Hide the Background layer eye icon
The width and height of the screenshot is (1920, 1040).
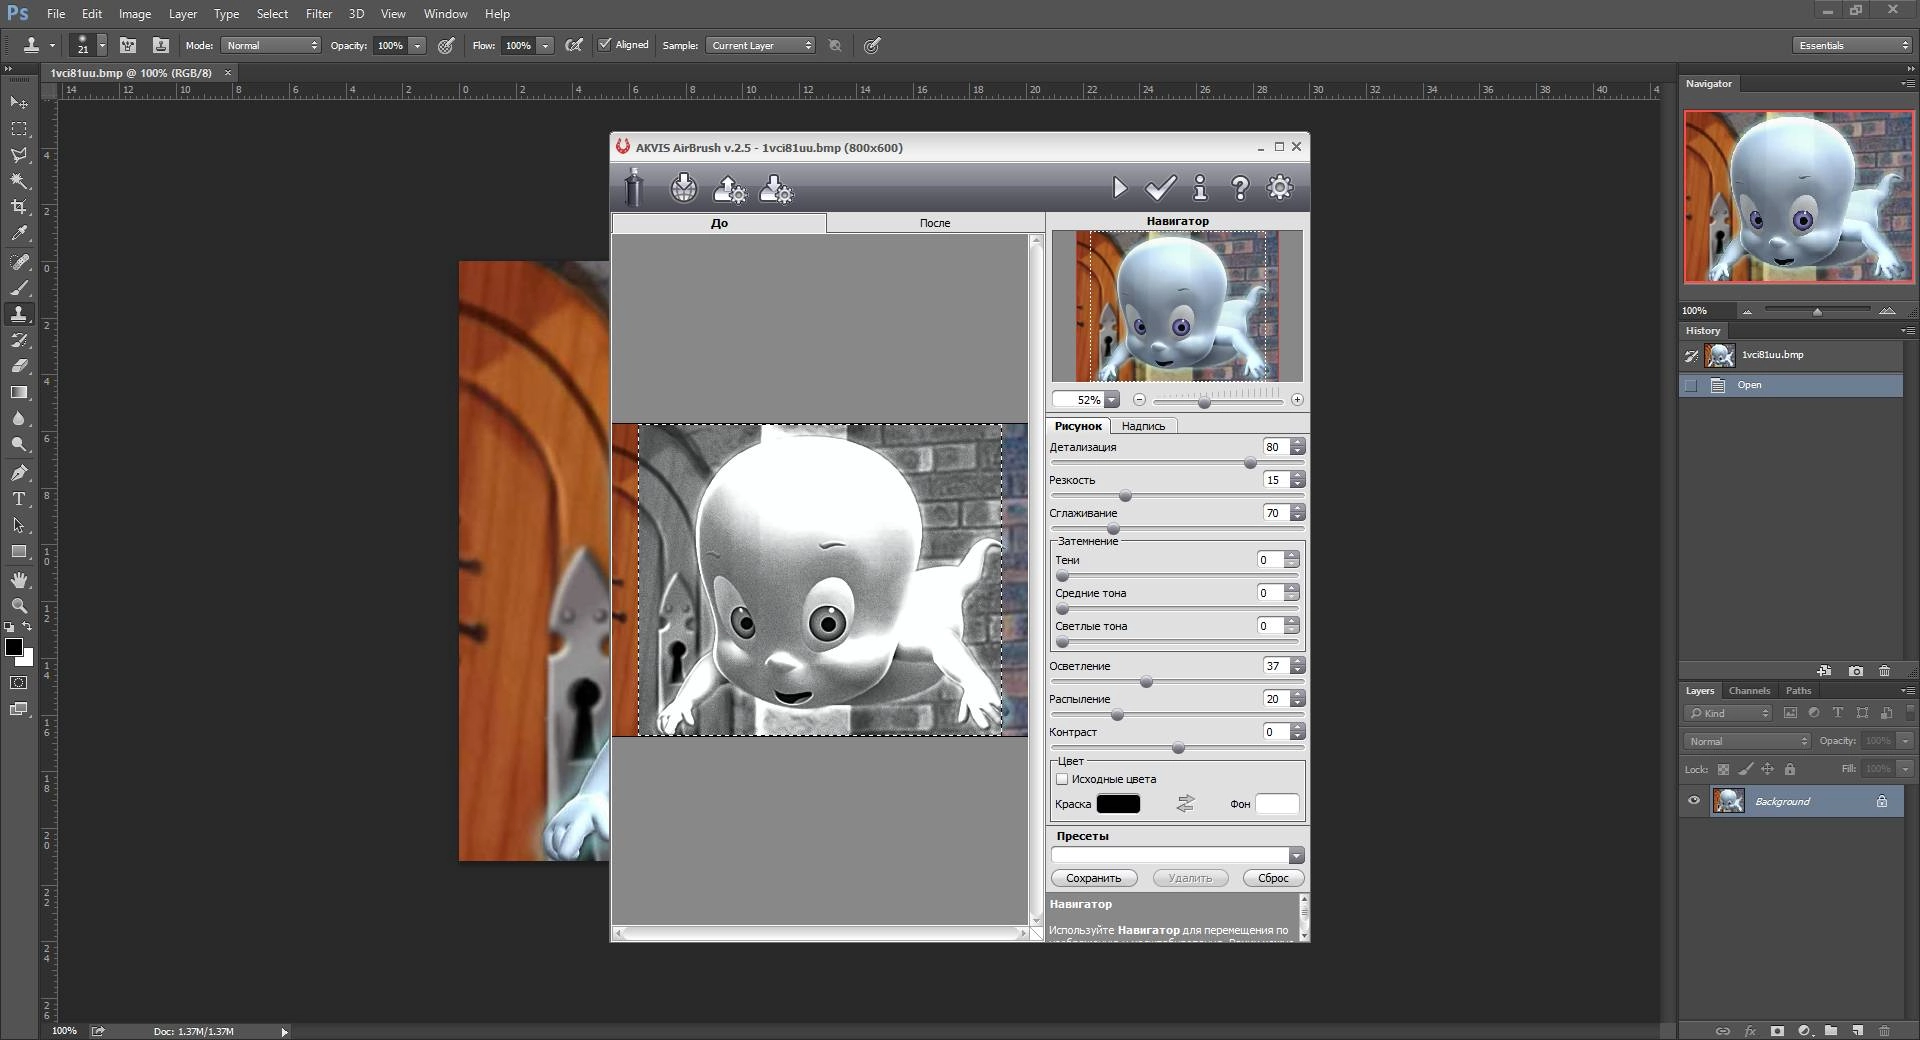coord(1694,801)
